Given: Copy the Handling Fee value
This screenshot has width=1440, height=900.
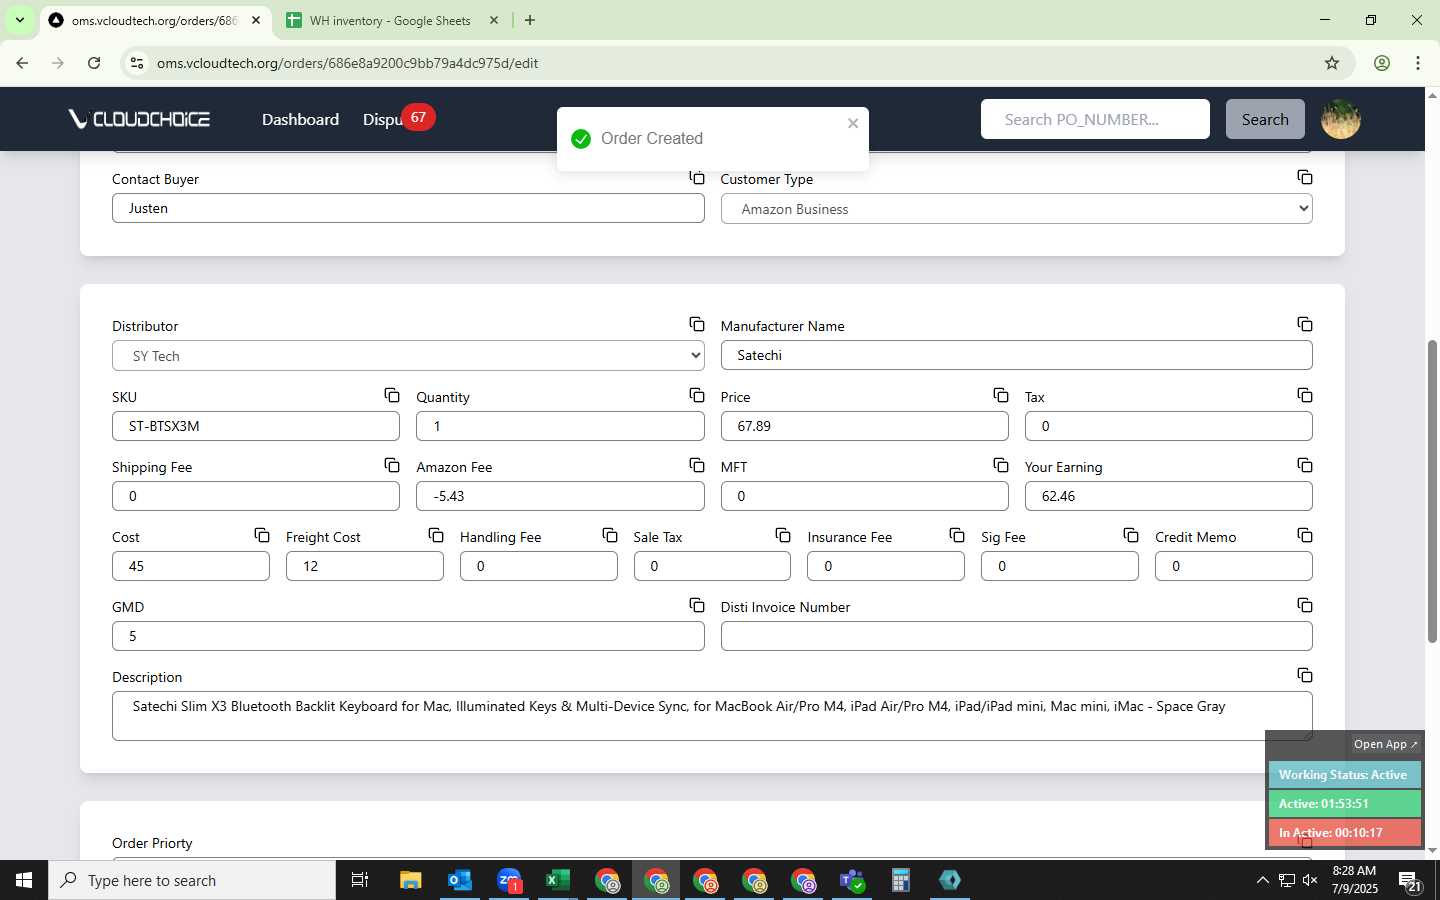Looking at the screenshot, I should click(610, 535).
